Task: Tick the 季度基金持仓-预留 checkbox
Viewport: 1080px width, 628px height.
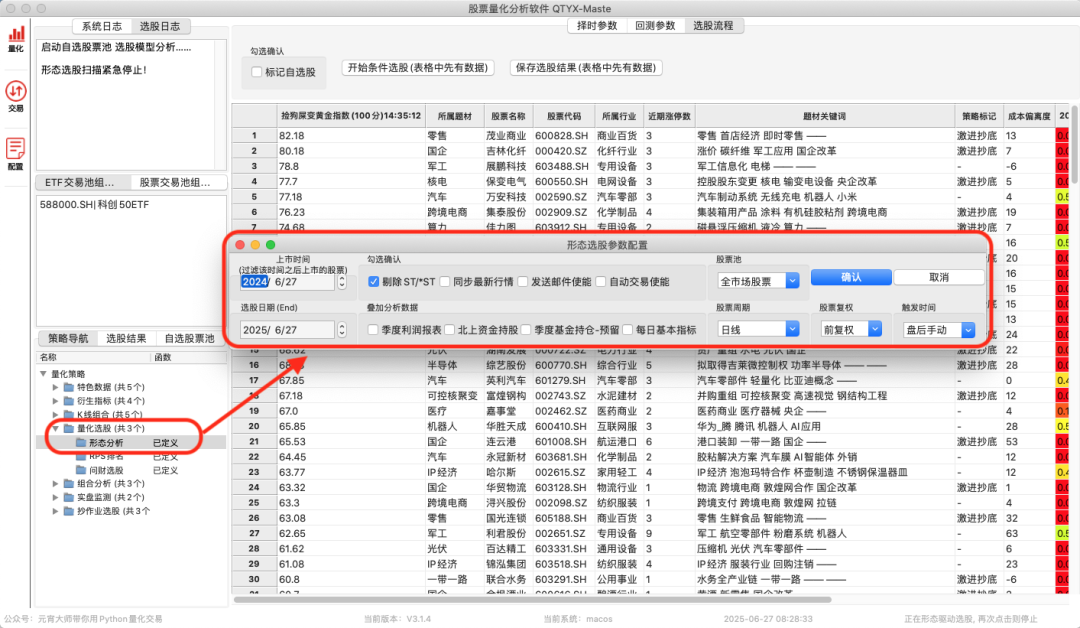Action: point(526,330)
